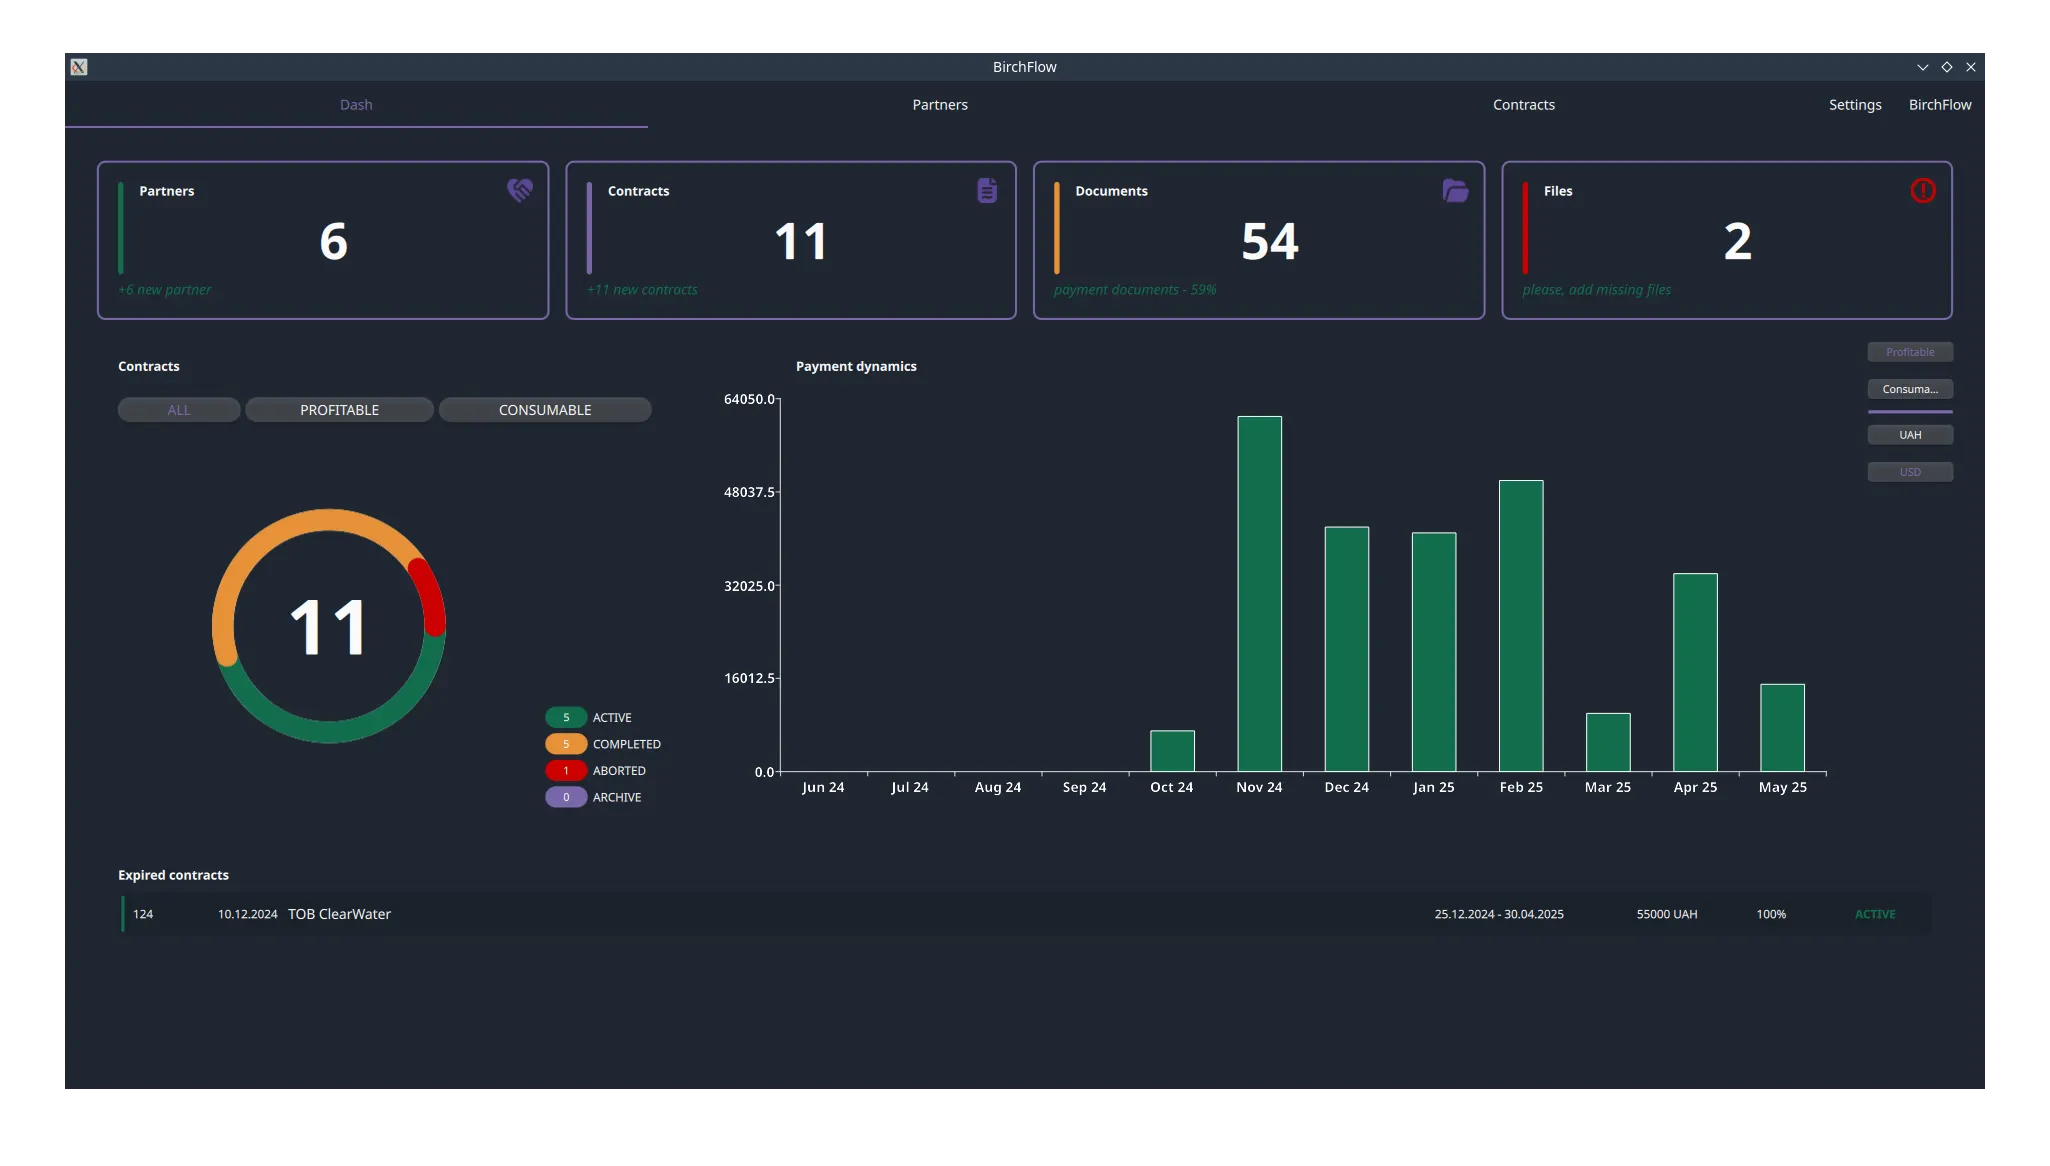Screen dimensions: 2050x1166
Task: Click the '+6 new partner' text
Action: pyautogui.click(x=165, y=290)
